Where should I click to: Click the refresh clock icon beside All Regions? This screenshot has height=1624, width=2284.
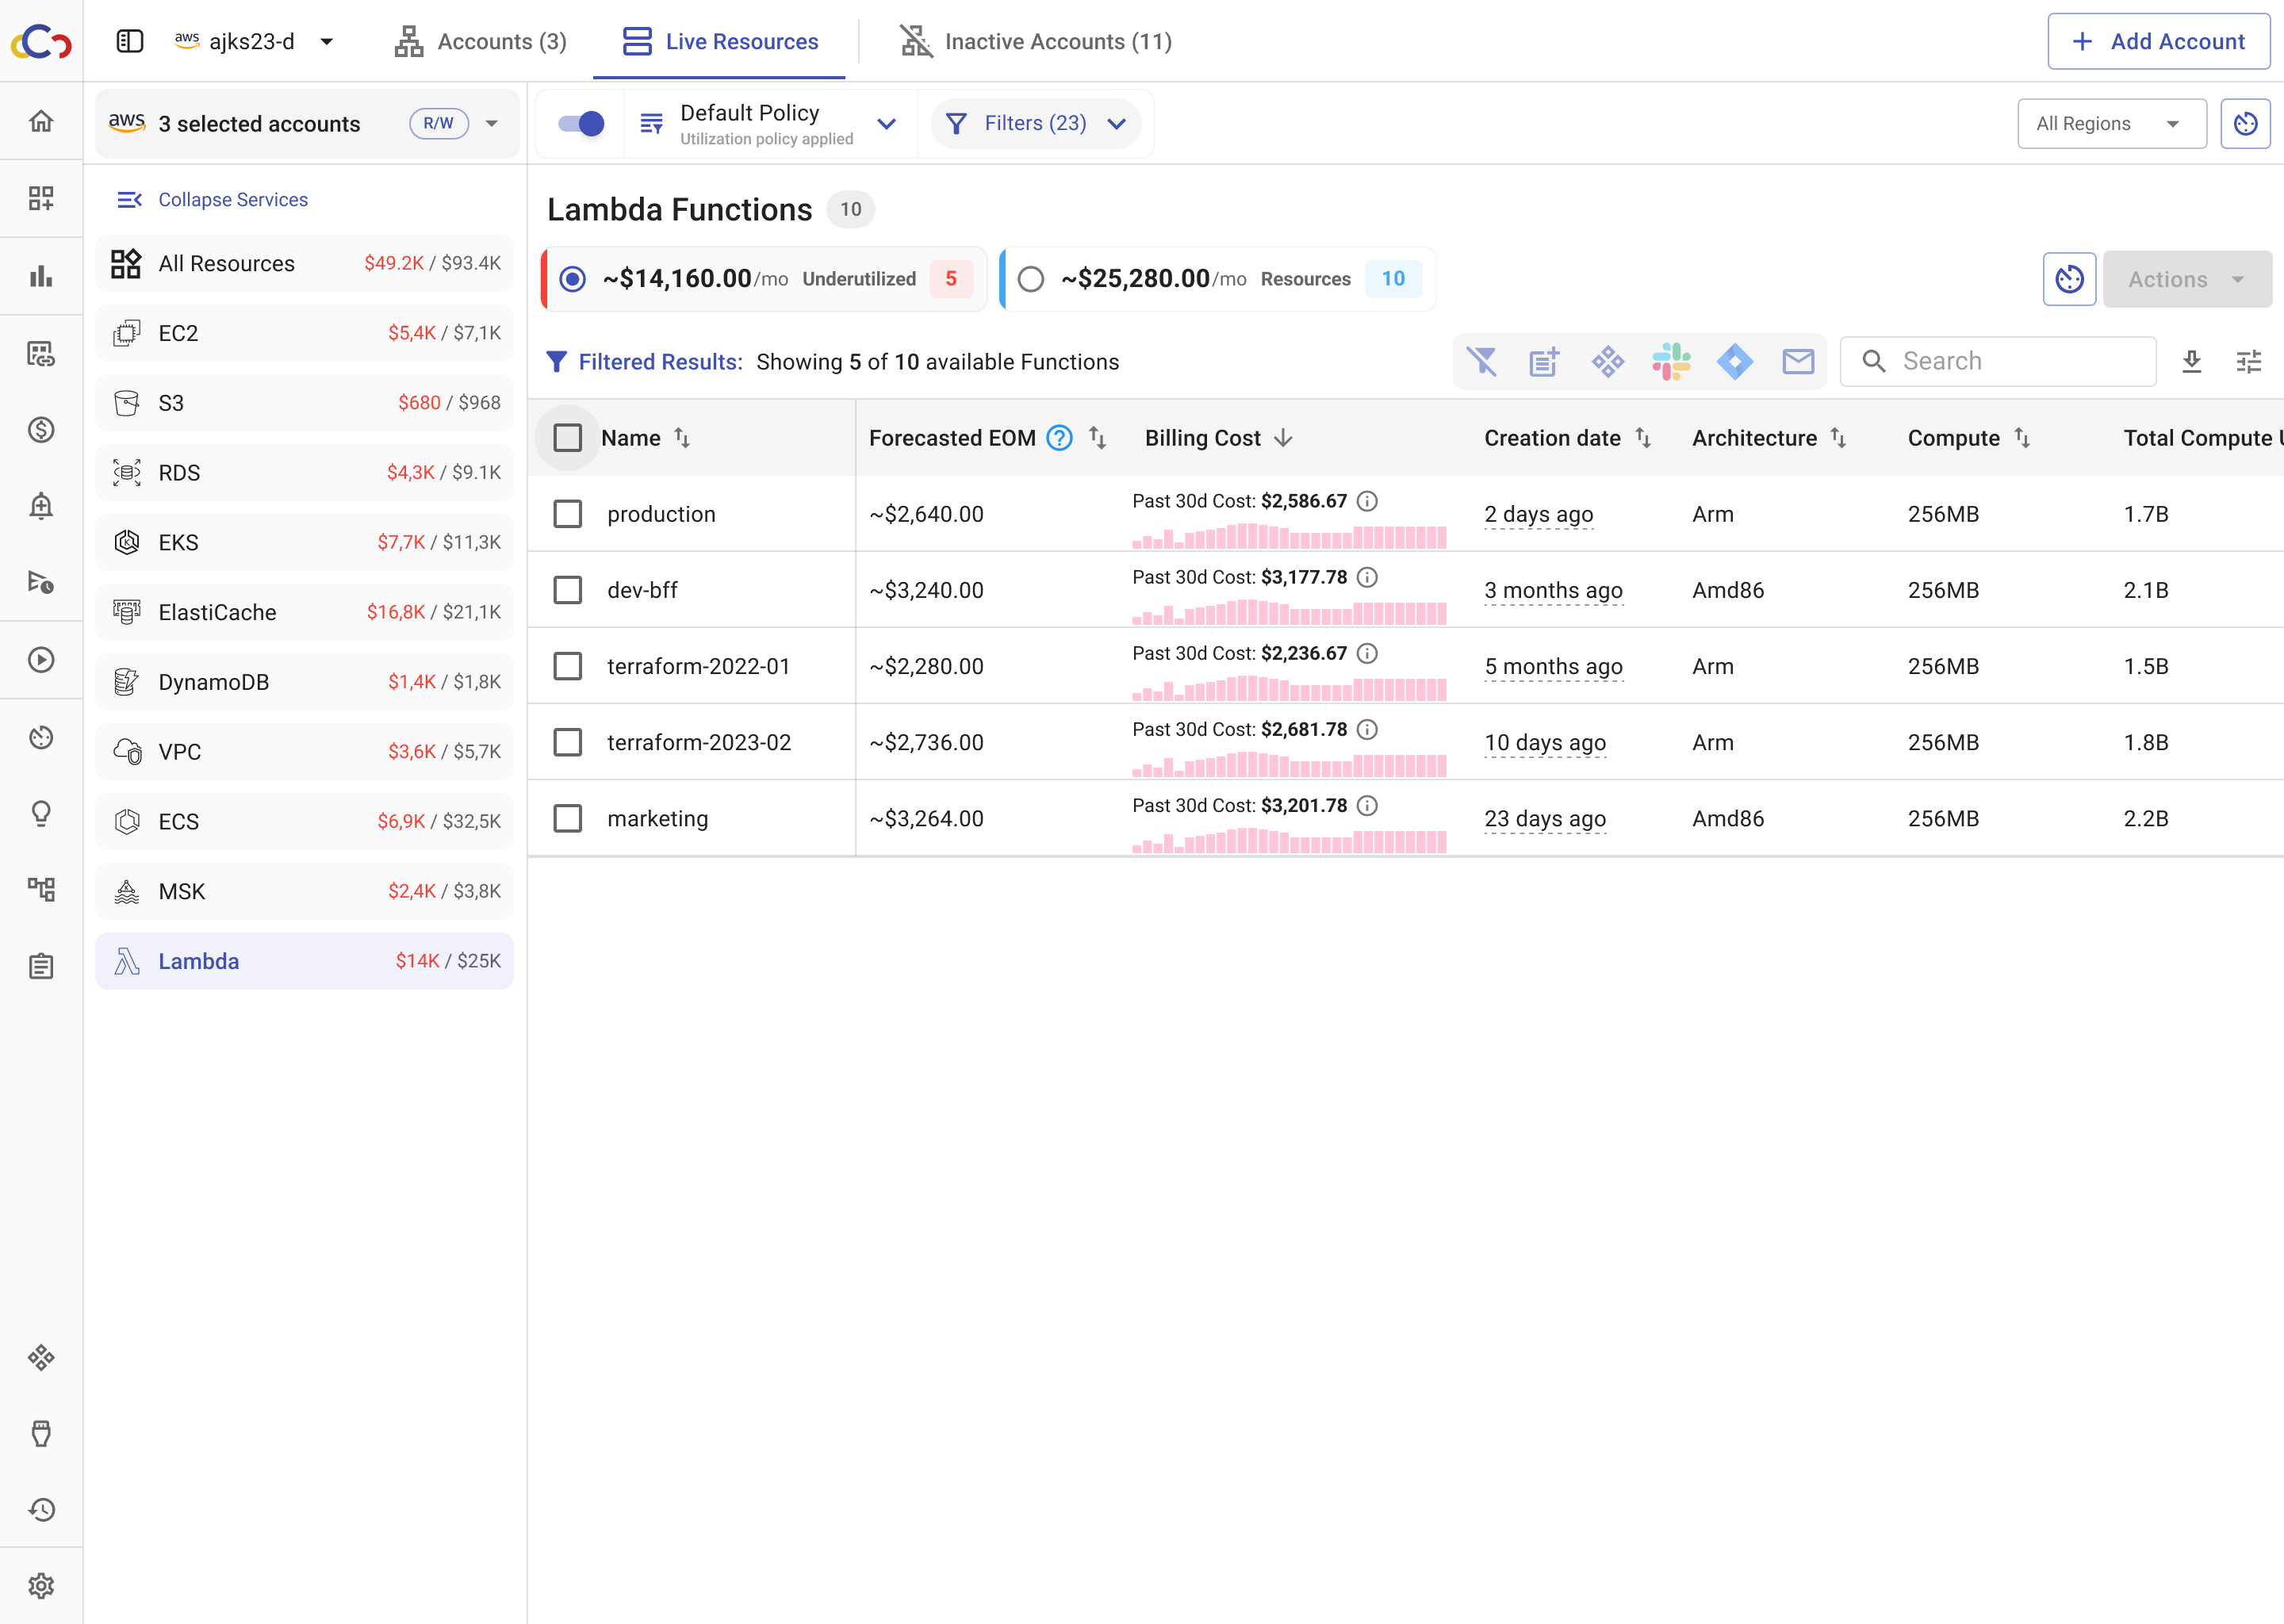pos(2246,123)
